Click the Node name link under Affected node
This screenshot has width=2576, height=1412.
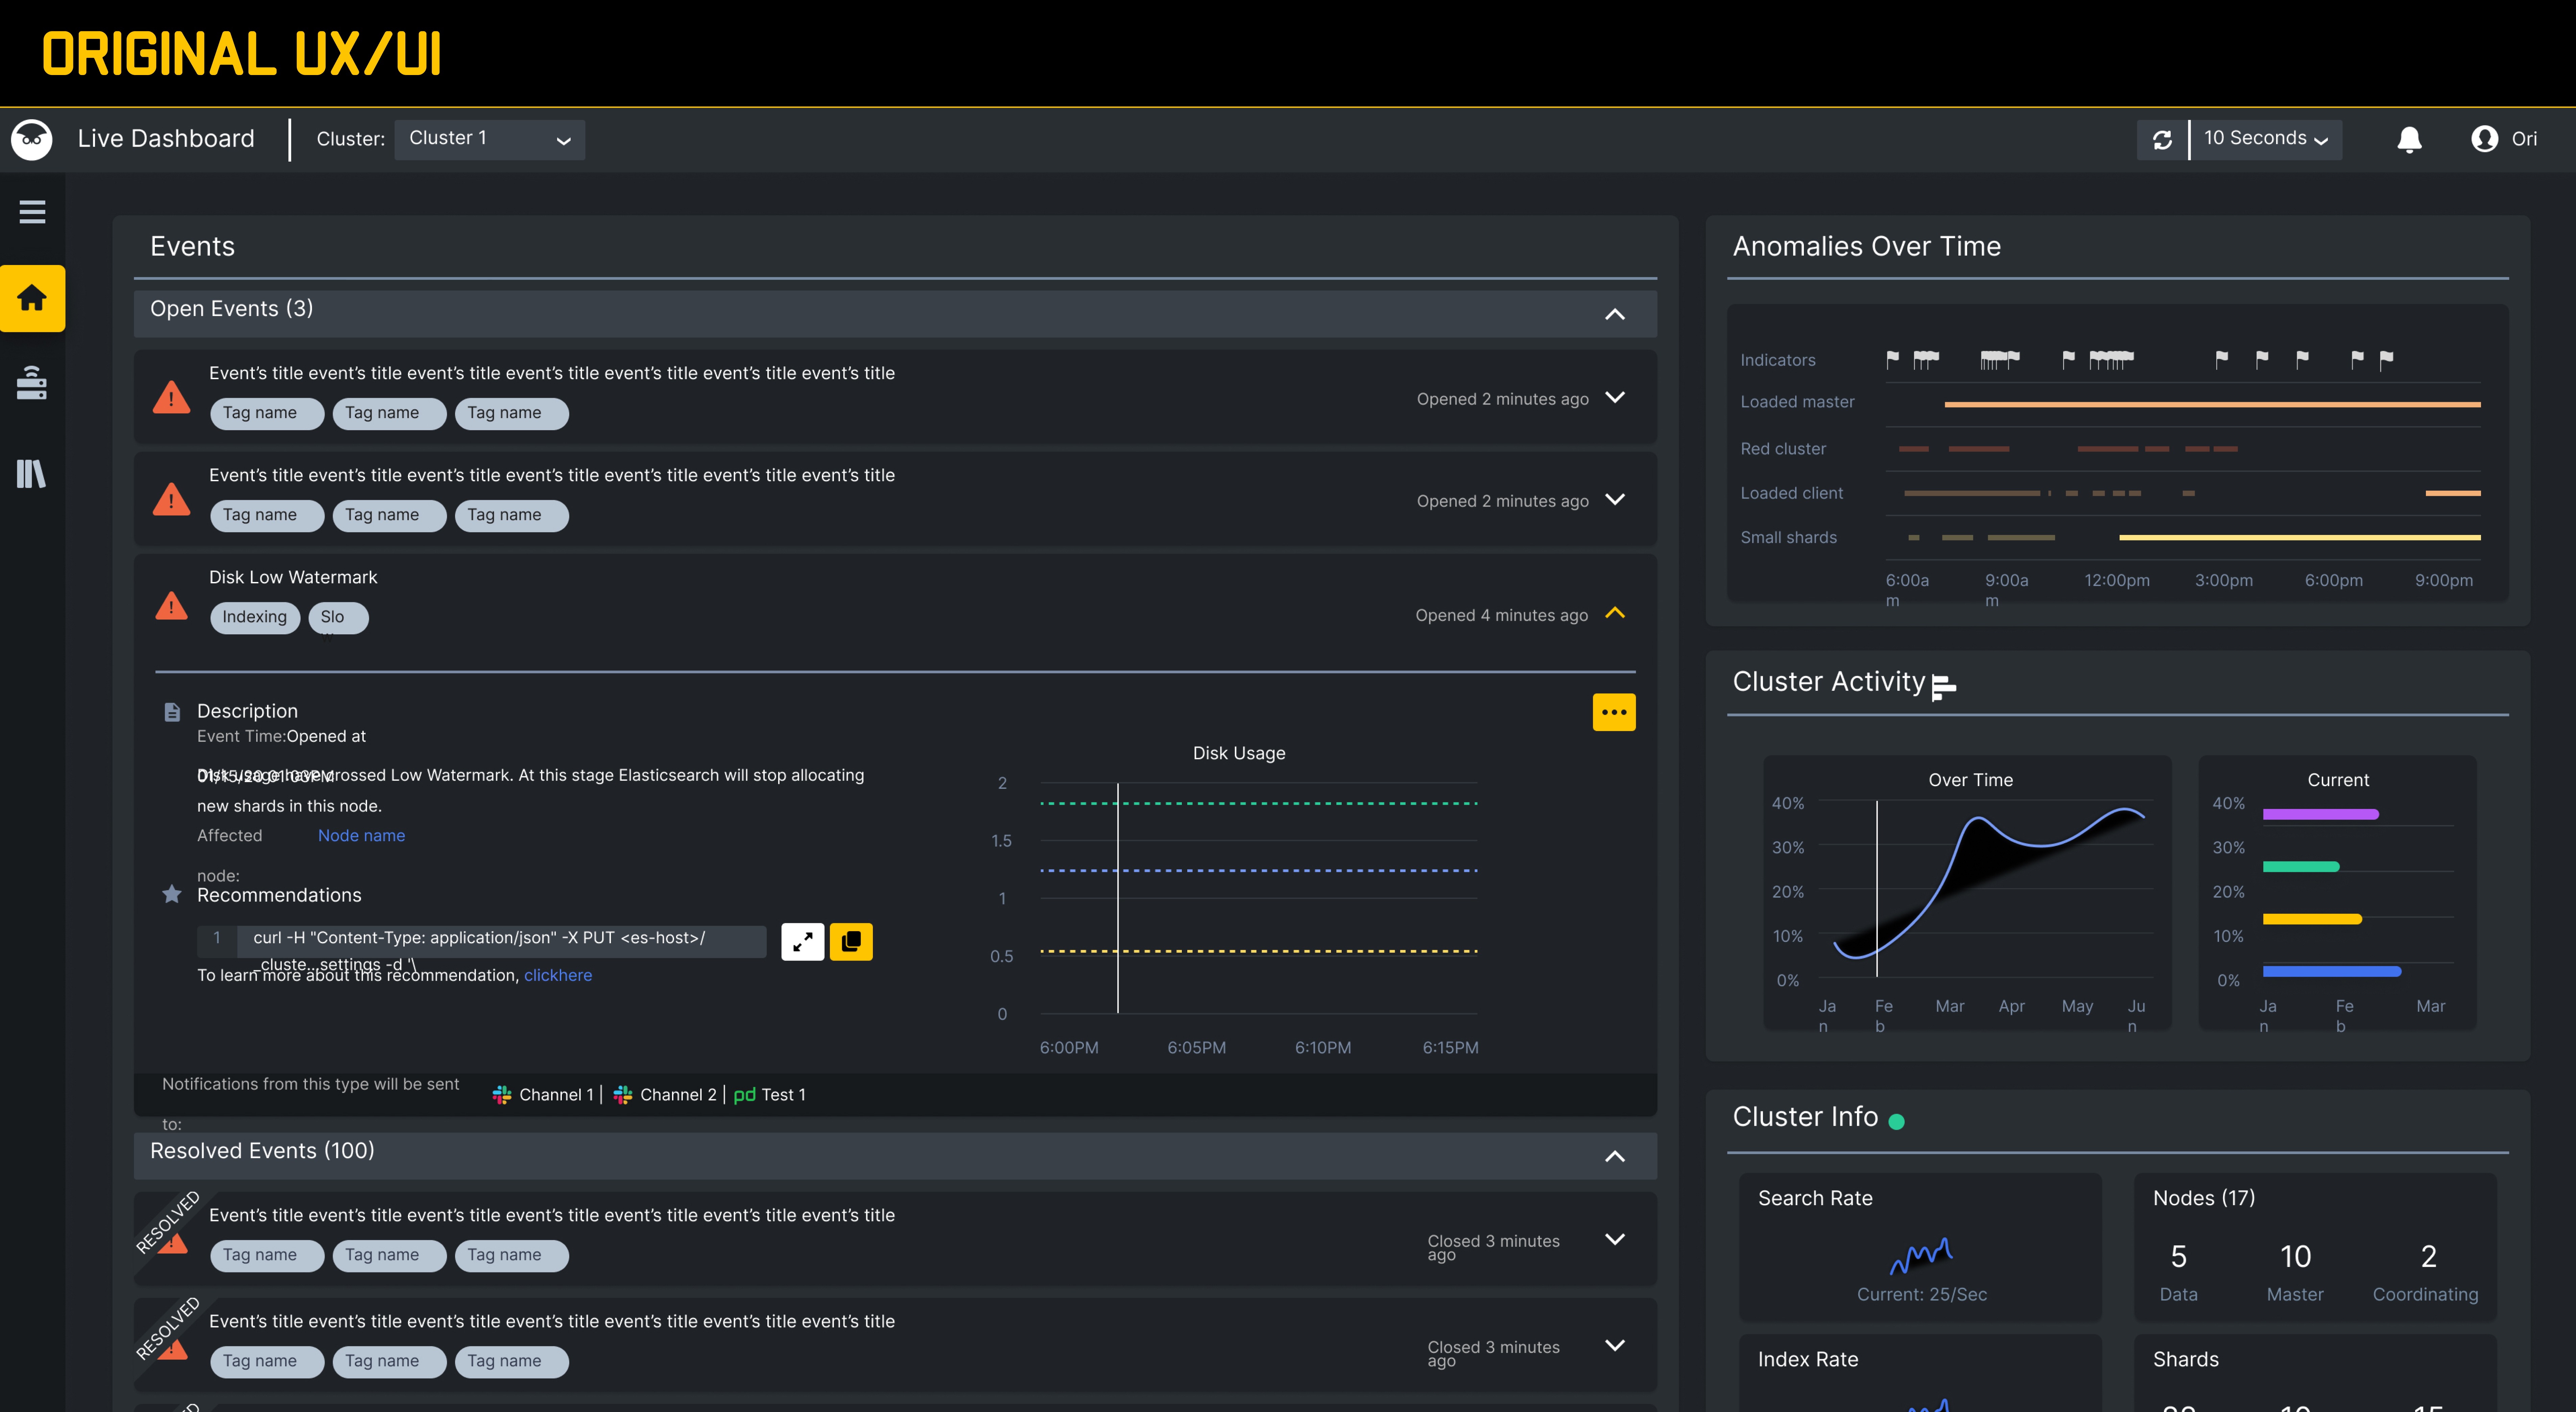tap(361, 835)
